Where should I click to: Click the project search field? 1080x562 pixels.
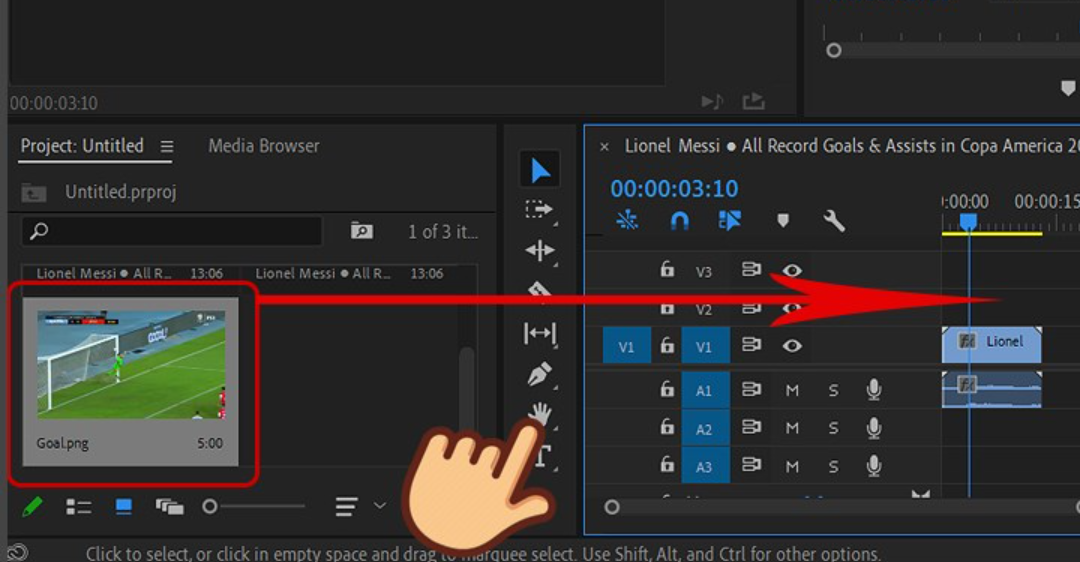pyautogui.click(x=172, y=231)
